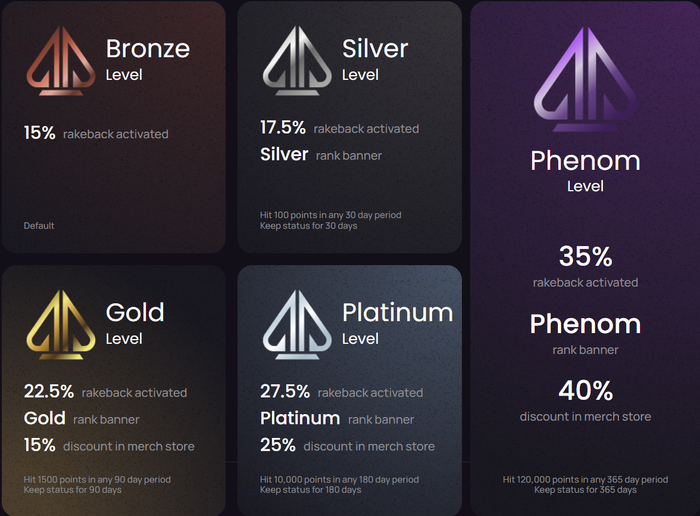
Task: Select the Platinum Level heading
Action: coord(397,323)
